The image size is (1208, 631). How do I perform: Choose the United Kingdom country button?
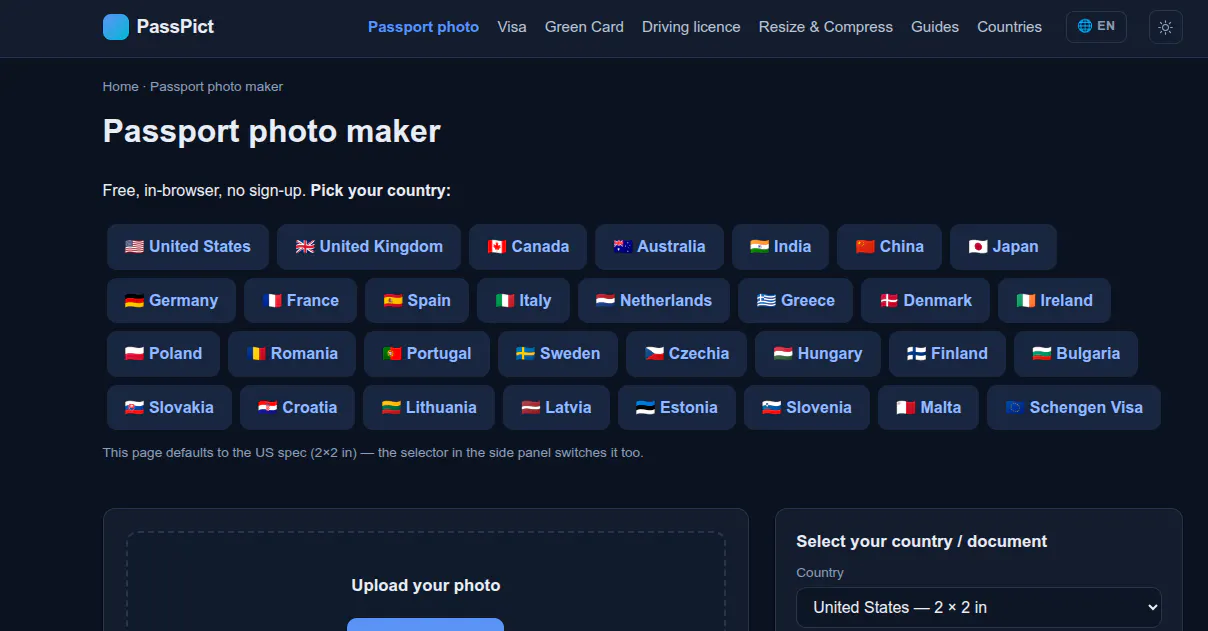369,247
